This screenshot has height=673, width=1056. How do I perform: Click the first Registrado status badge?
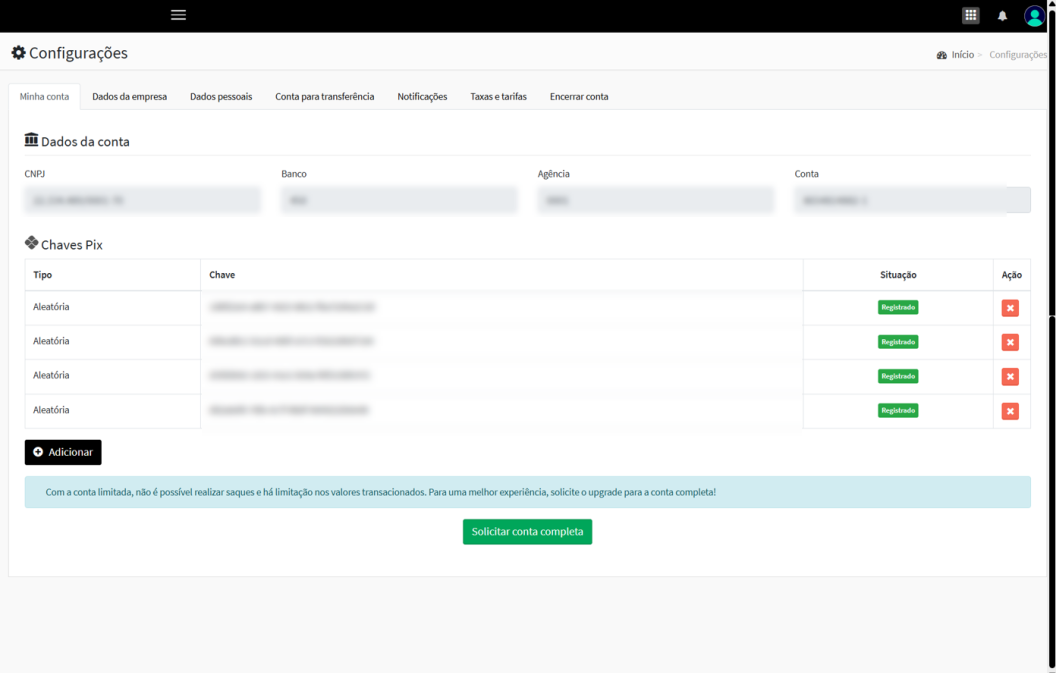pyautogui.click(x=897, y=308)
